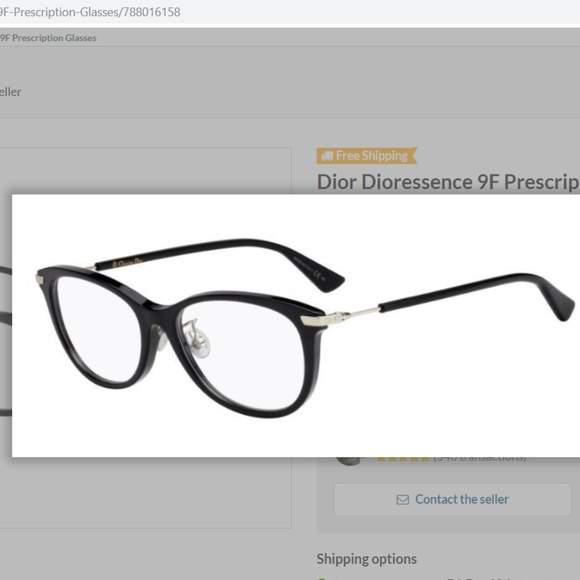Screen dimensions: 580x580
Task: Click the envelope icon beside Contact the seller
Action: (x=402, y=500)
